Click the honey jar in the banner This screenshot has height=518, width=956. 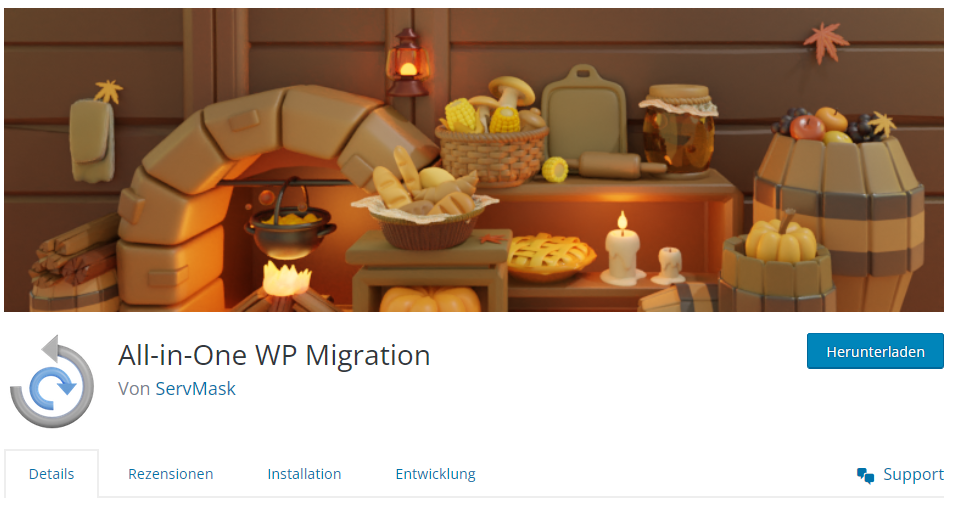click(x=678, y=129)
